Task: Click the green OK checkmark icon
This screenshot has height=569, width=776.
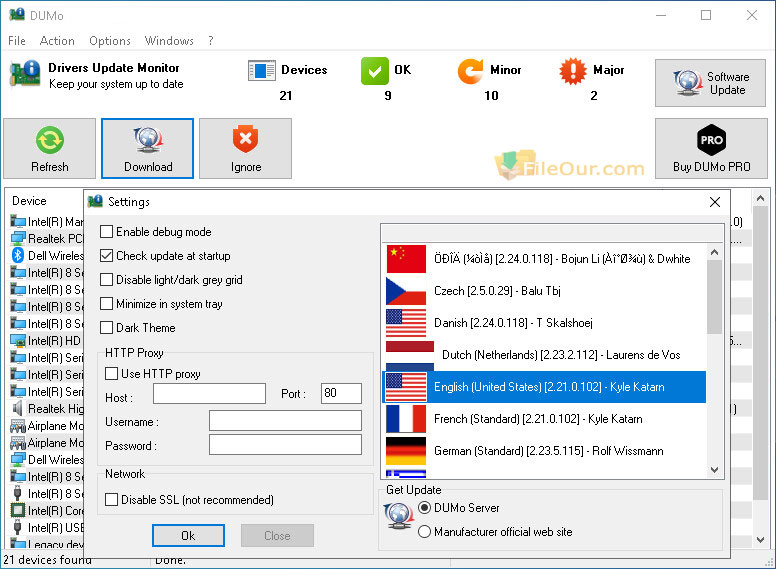Action: 375,71
